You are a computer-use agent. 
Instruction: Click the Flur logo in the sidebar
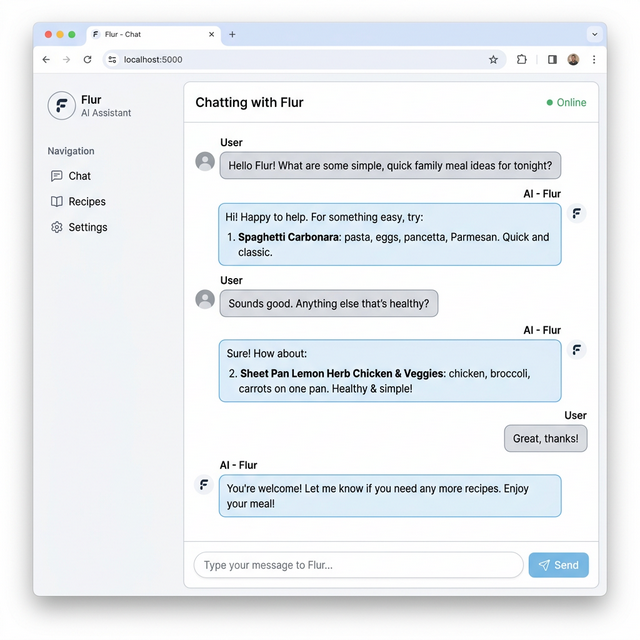tap(62, 105)
